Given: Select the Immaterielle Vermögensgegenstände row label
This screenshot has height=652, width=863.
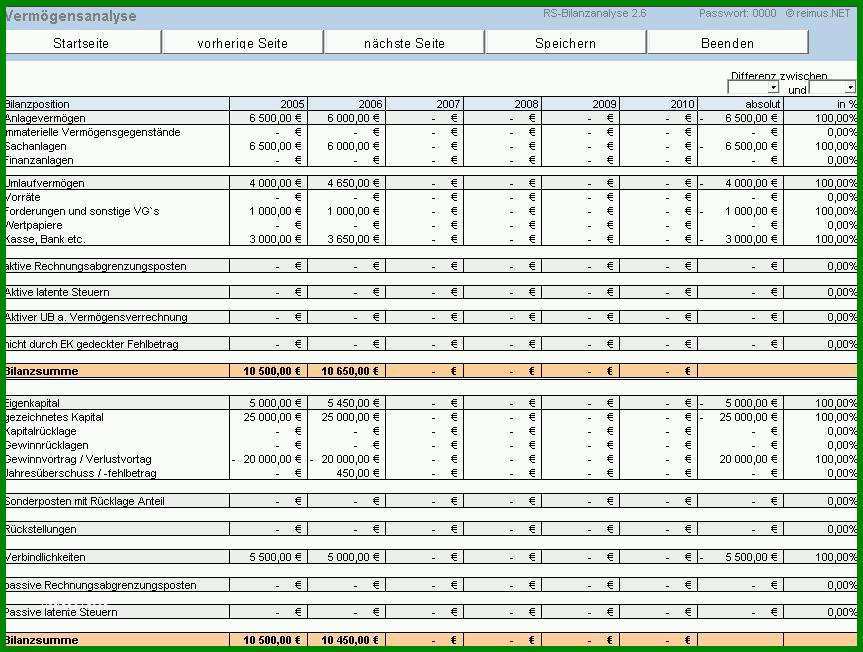Looking at the screenshot, I should 92,132.
